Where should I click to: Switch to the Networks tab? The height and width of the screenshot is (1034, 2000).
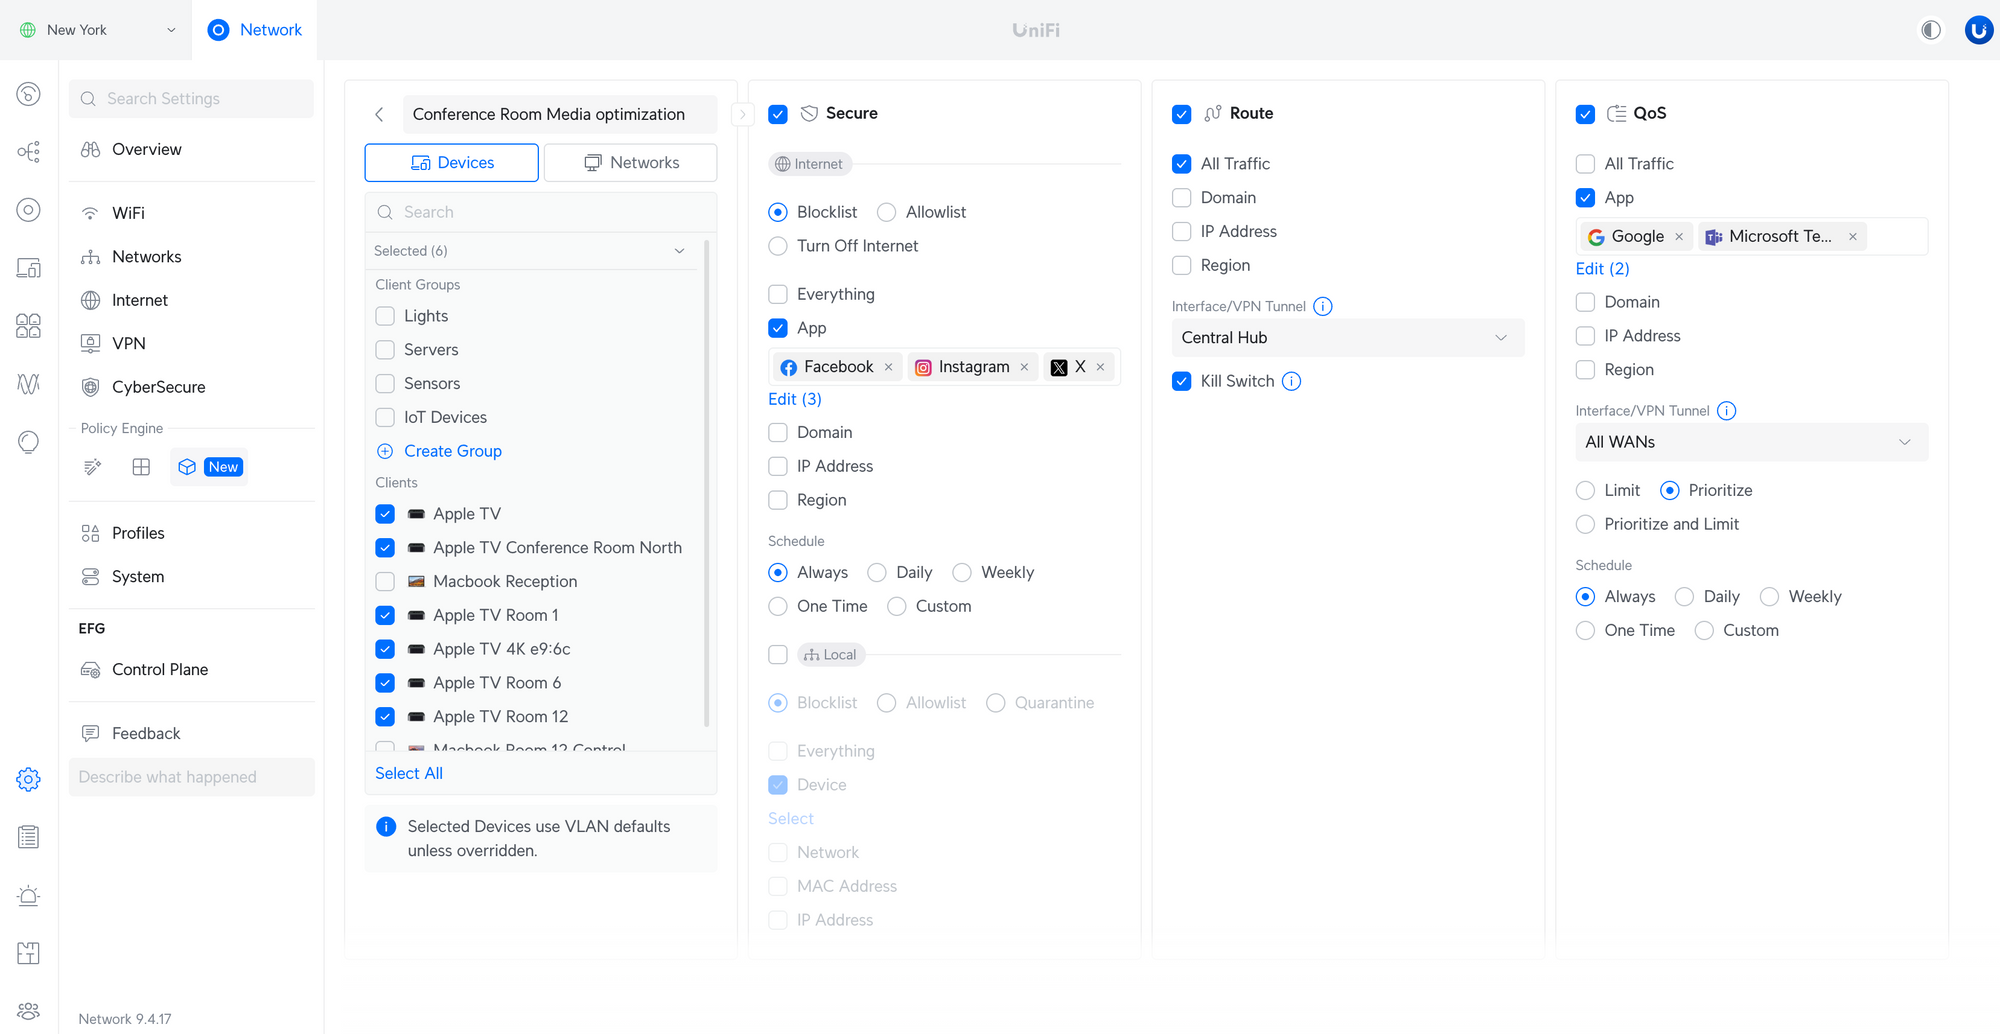pyautogui.click(x=631, y=163)
